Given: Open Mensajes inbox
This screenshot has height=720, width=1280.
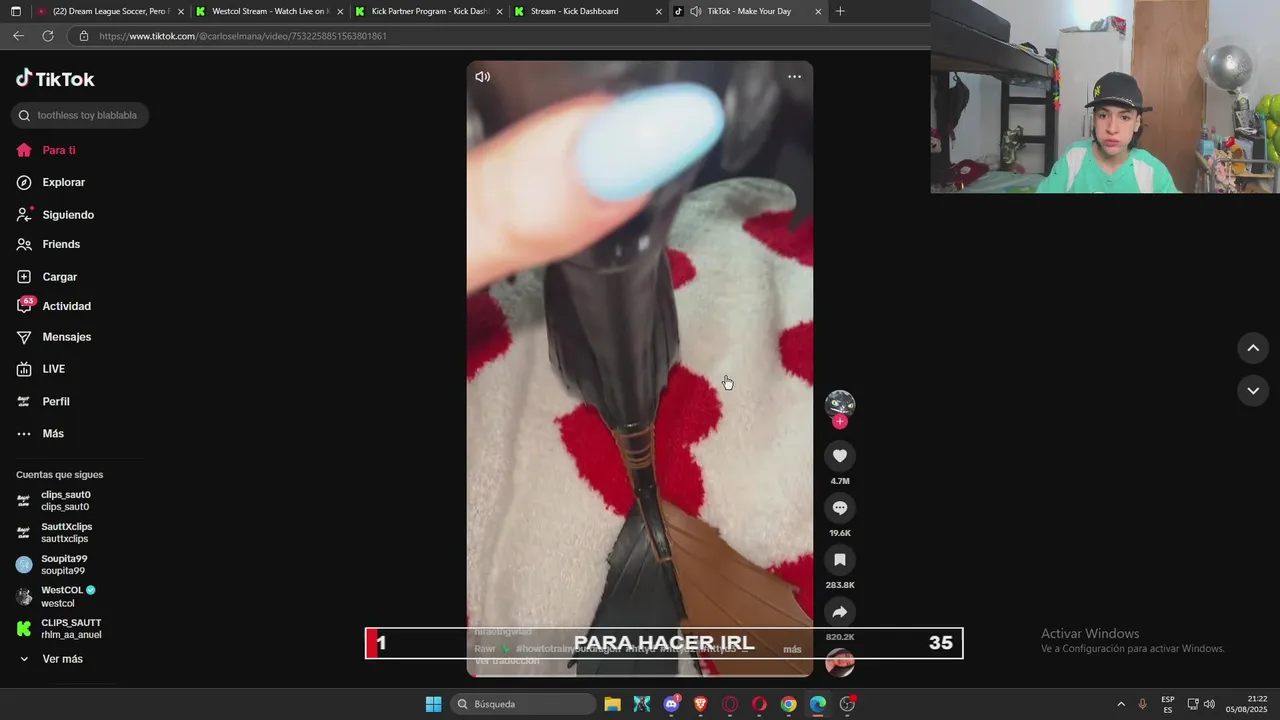Looking at the screenshot, I should pos(54,337).
